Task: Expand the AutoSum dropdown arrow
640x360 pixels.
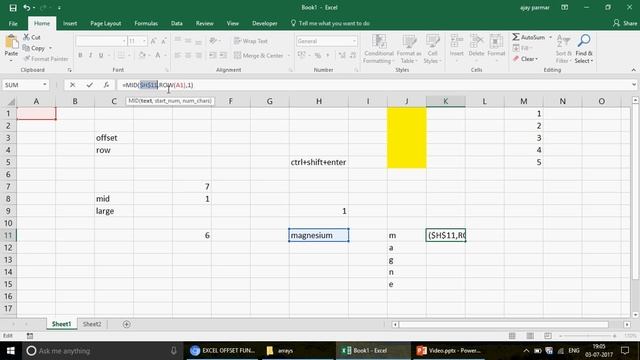Action: point(550,37)
